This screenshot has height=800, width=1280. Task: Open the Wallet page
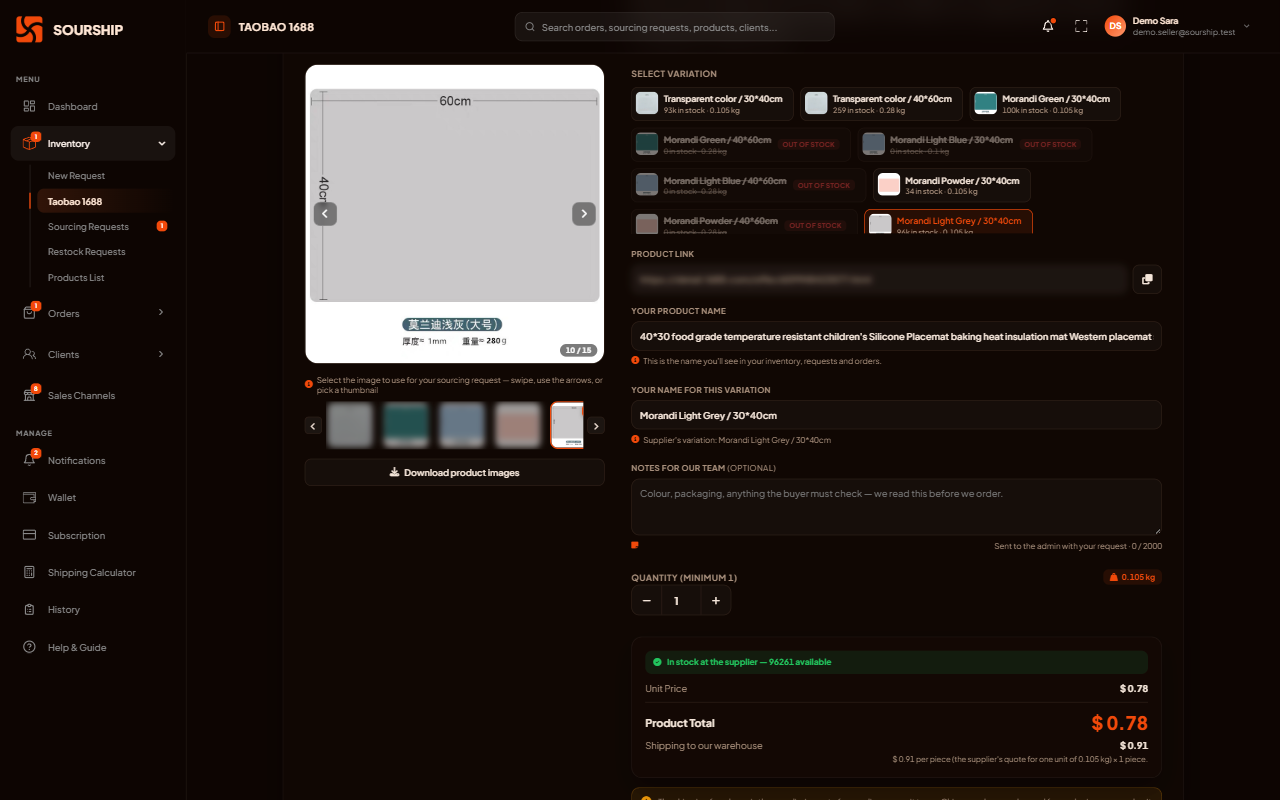[62, 497]
